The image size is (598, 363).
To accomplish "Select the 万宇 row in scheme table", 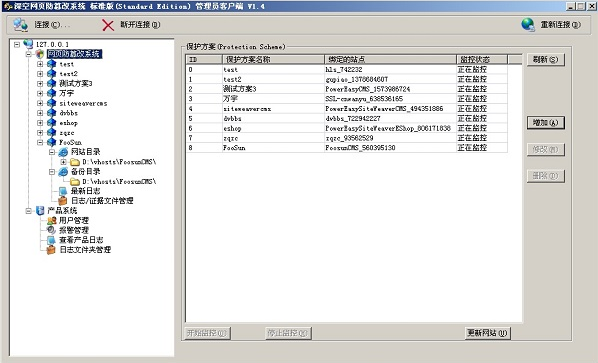I will tap(347, 99).
